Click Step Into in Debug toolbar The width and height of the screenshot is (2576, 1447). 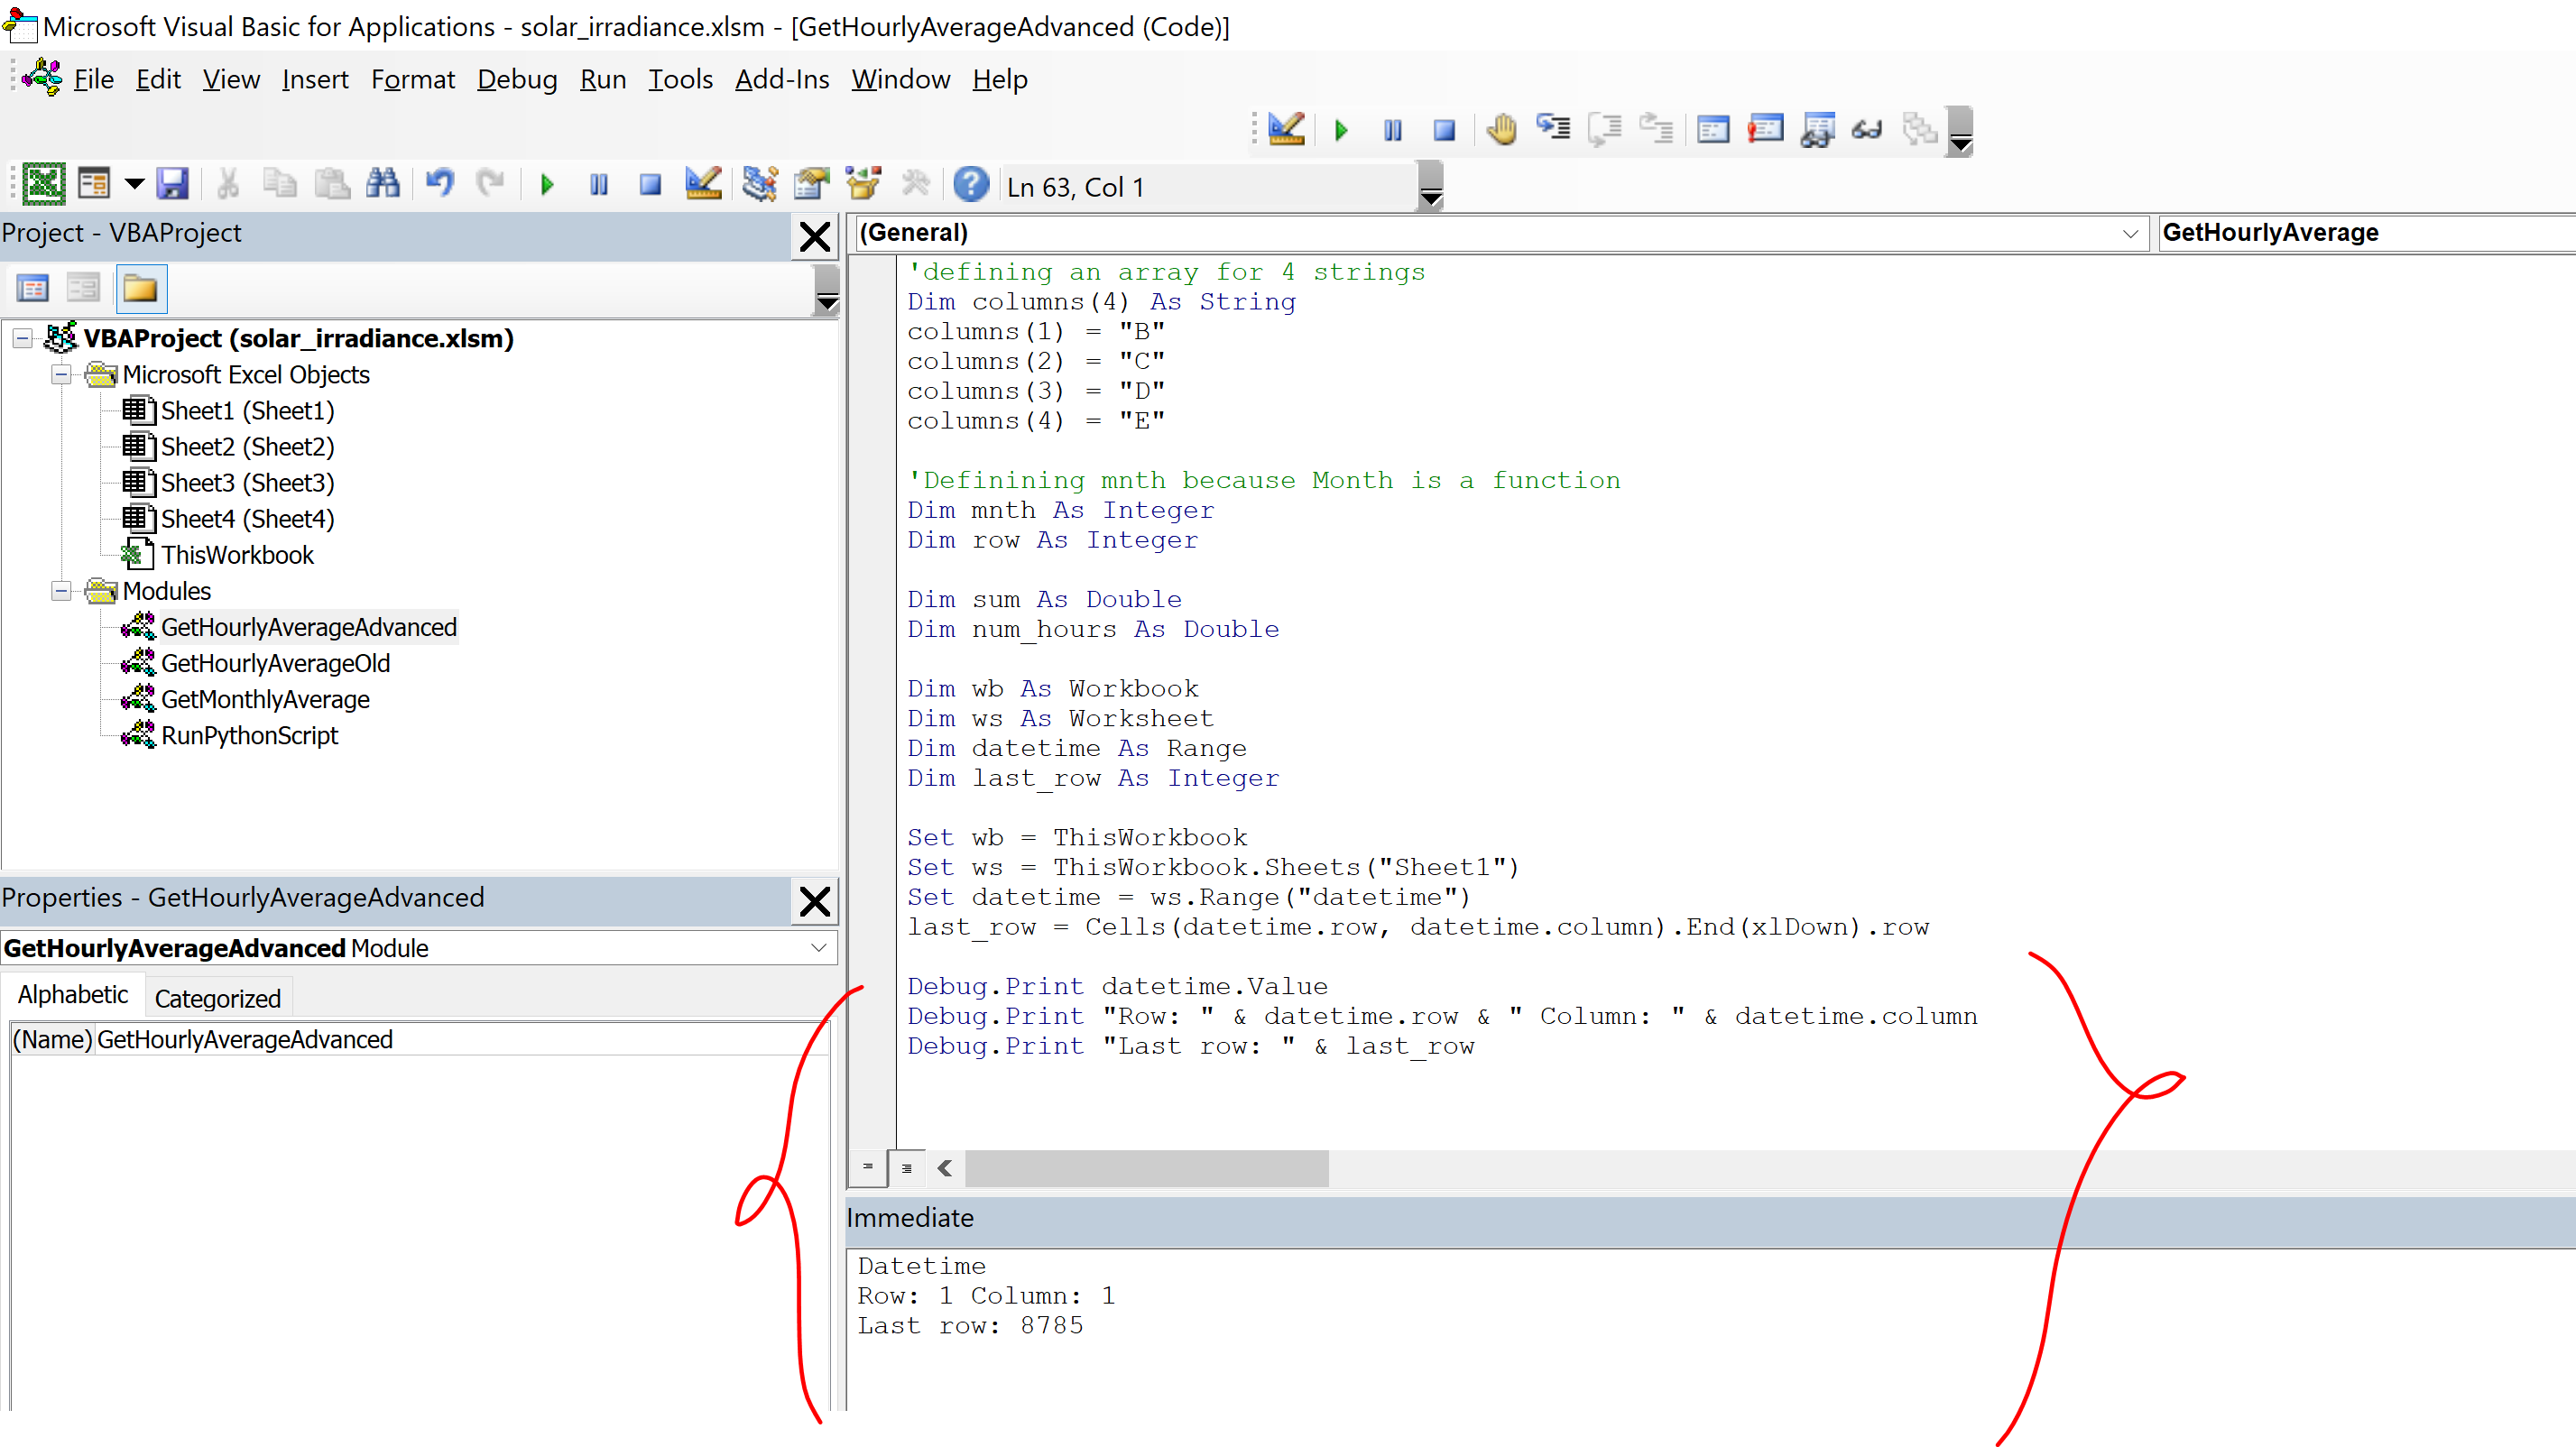point(1553,130)
